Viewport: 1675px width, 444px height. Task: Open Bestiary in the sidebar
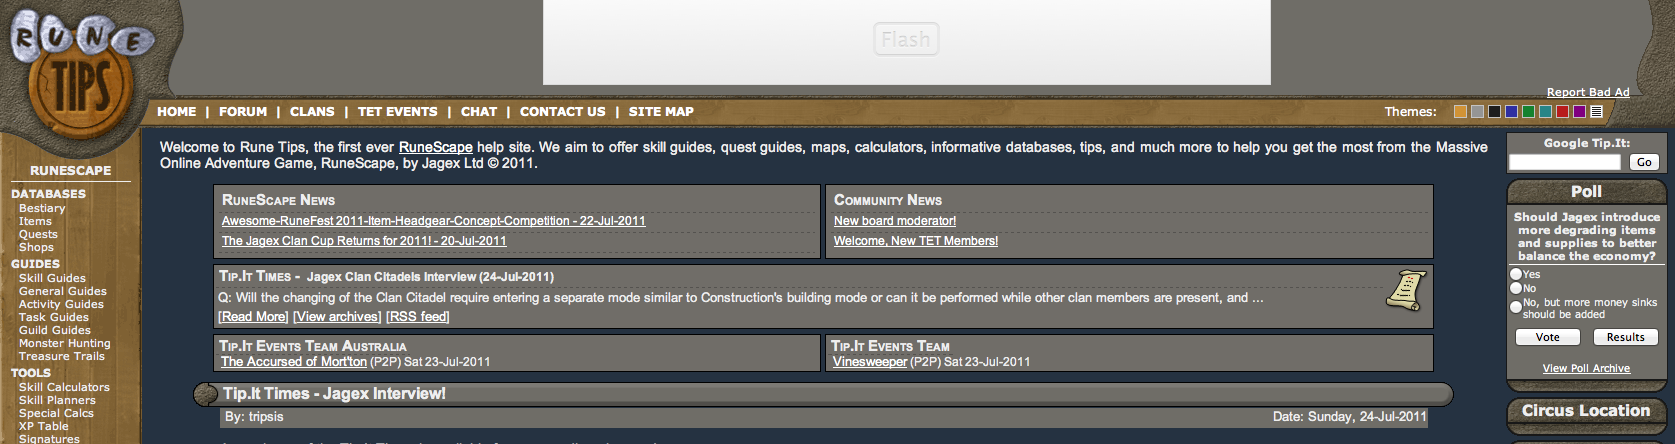click(x=42, y=208)
